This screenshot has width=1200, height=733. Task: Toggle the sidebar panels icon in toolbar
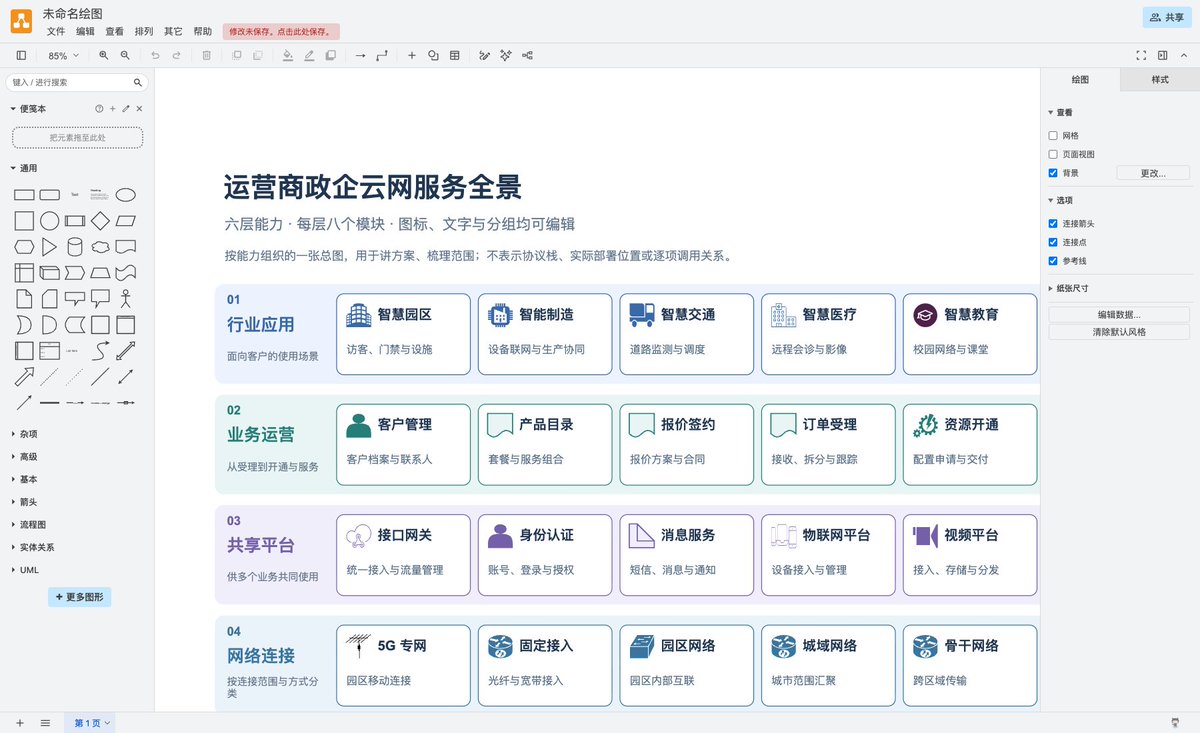[x=21, y=56]
